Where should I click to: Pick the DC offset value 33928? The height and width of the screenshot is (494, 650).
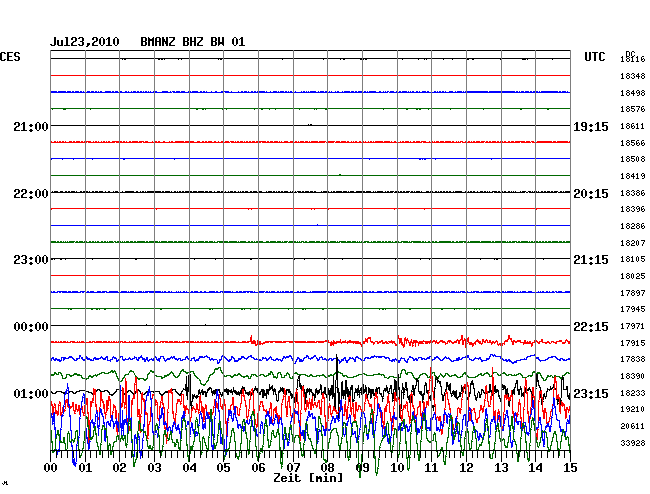click(x=633, y=443)
